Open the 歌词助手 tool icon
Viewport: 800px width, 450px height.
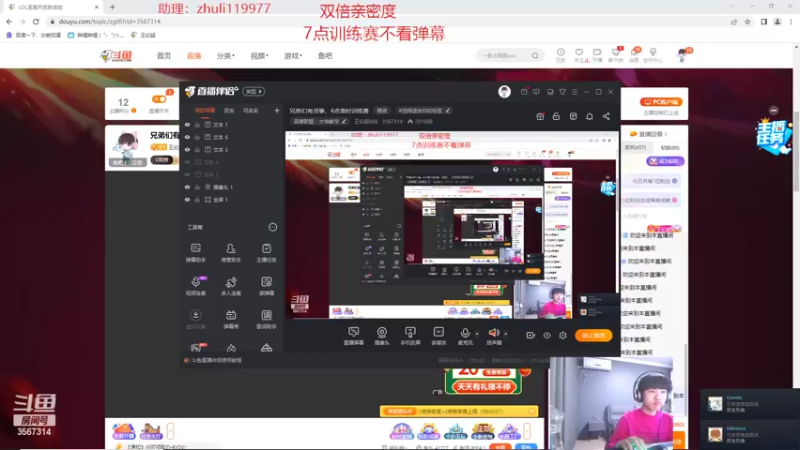click(x=266, y=319)
